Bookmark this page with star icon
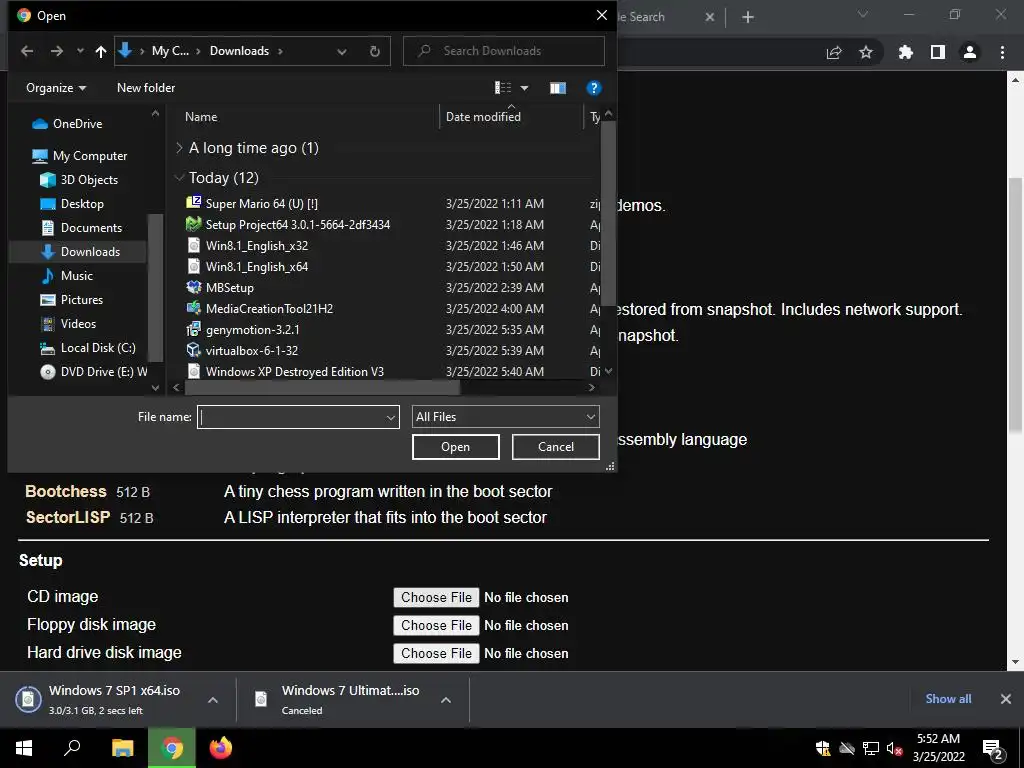 (x=866, y=52)
